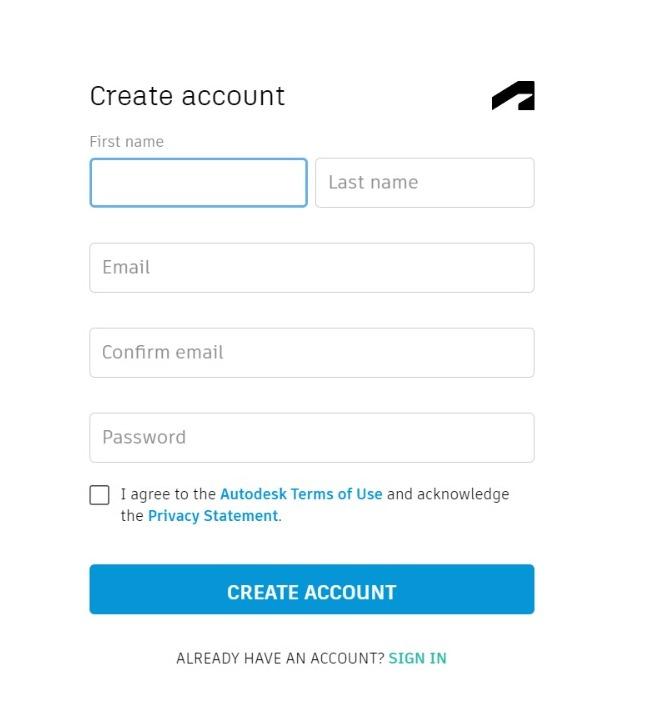Screen dimensions: 672x704
Task: Select the Email input box
Action: 311,268
